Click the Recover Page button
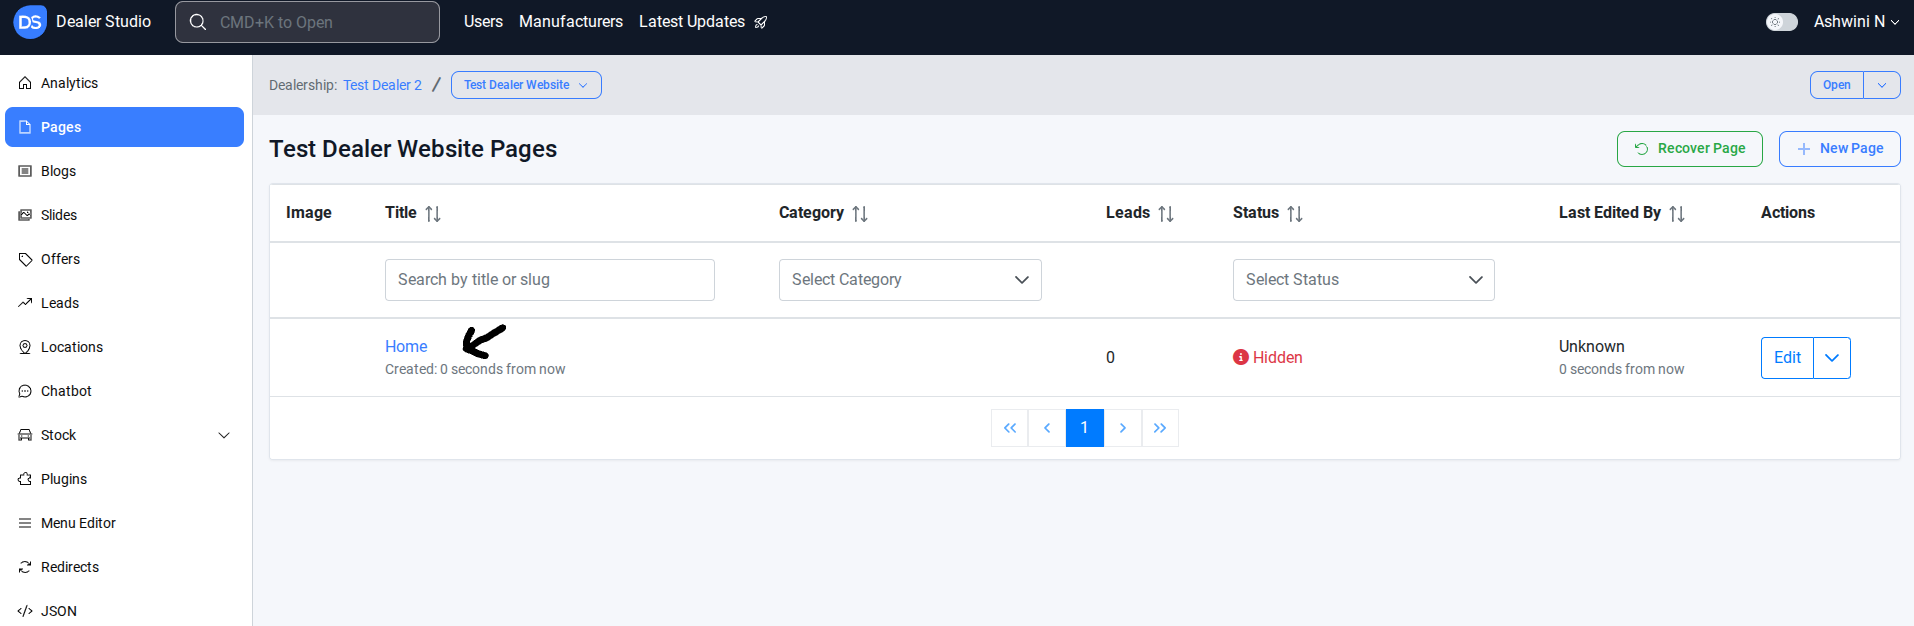 1690,149
